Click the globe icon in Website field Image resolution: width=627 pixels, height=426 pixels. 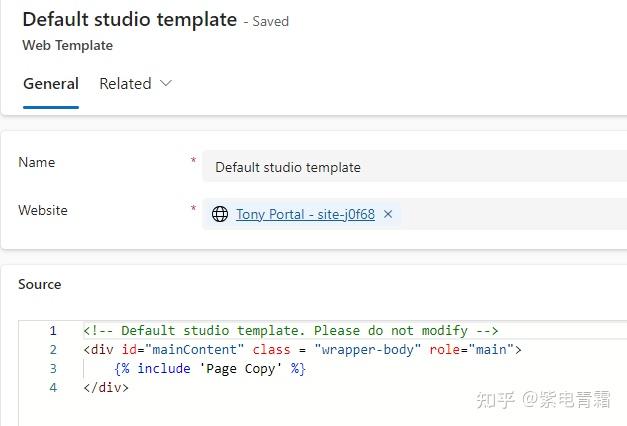220,214
